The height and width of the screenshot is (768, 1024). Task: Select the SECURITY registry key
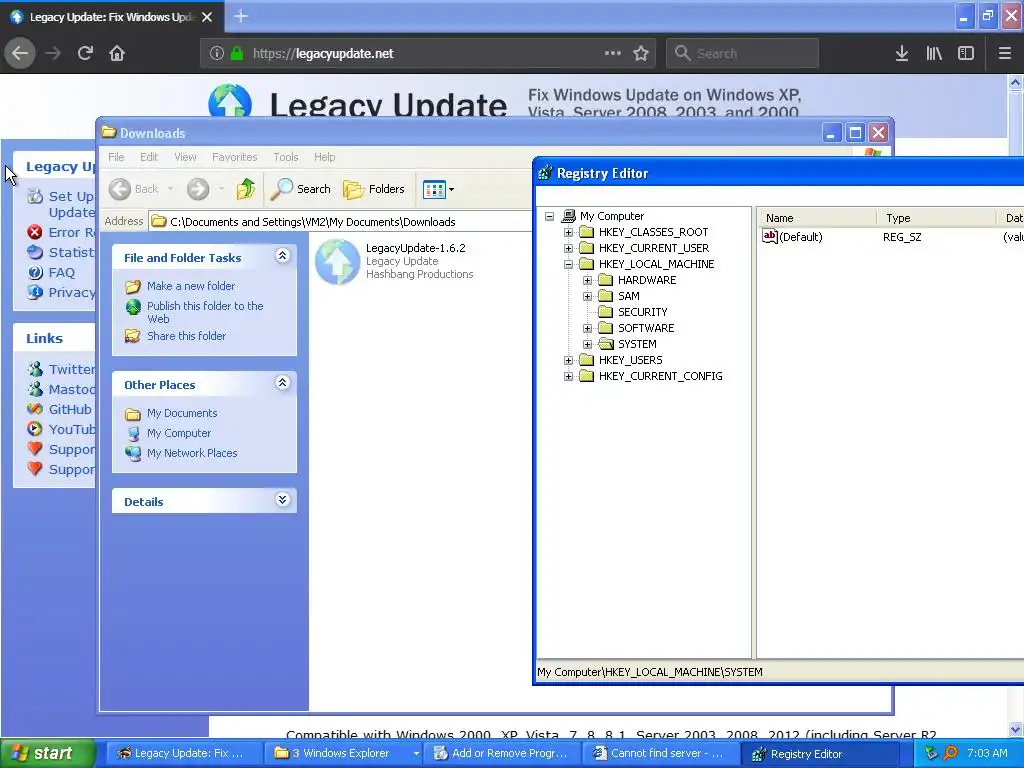coord(643,312)
